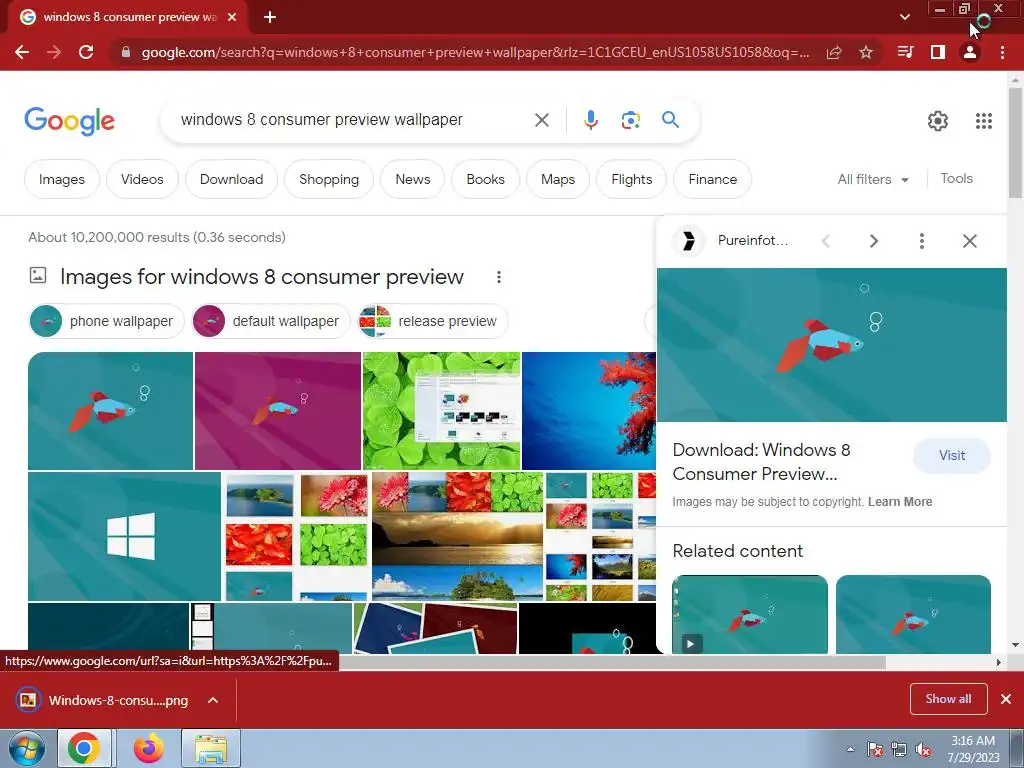Open a new browser tab
This screenshot has width=1024, height=768.
pos(270,17)
